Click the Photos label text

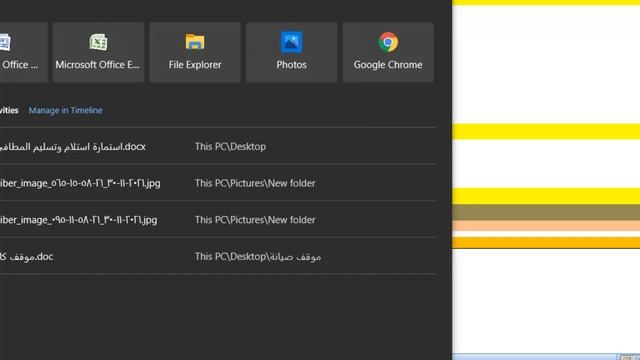[291, 65]
